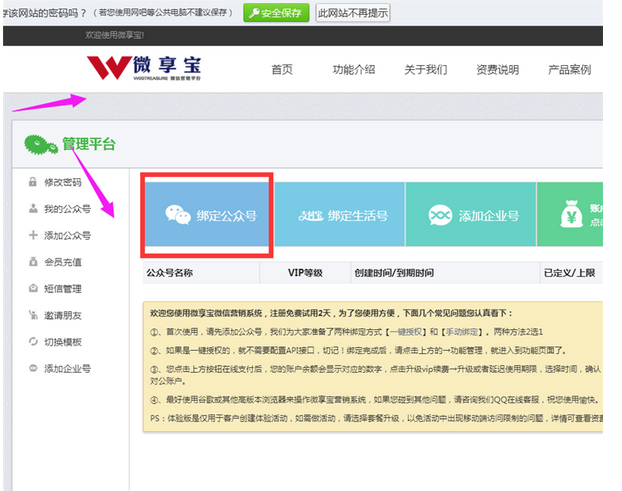Click the round icon on 添加企业号 tile
This screenshot has height=491, width=622.
[x=440, y=215]
